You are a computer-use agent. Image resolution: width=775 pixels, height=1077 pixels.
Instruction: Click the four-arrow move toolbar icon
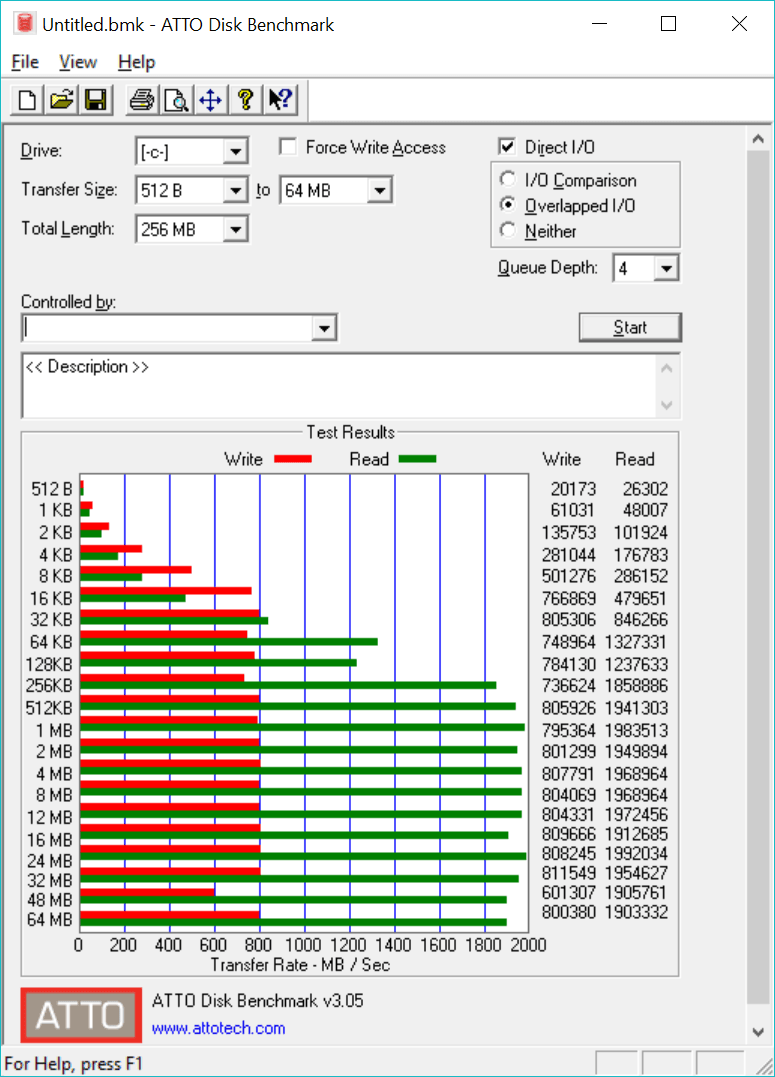coord(210,100)
